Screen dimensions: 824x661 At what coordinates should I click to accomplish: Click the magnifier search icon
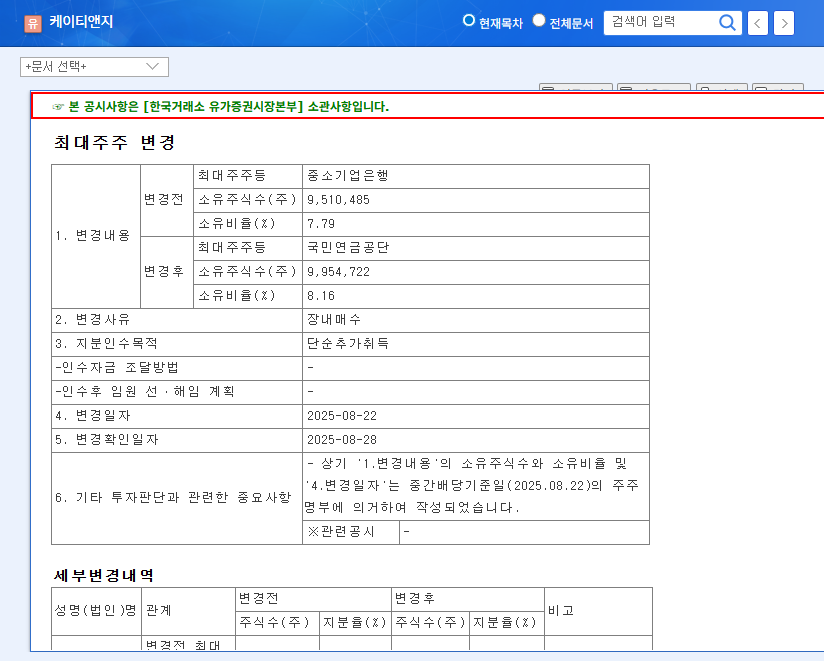click(727, 23)
